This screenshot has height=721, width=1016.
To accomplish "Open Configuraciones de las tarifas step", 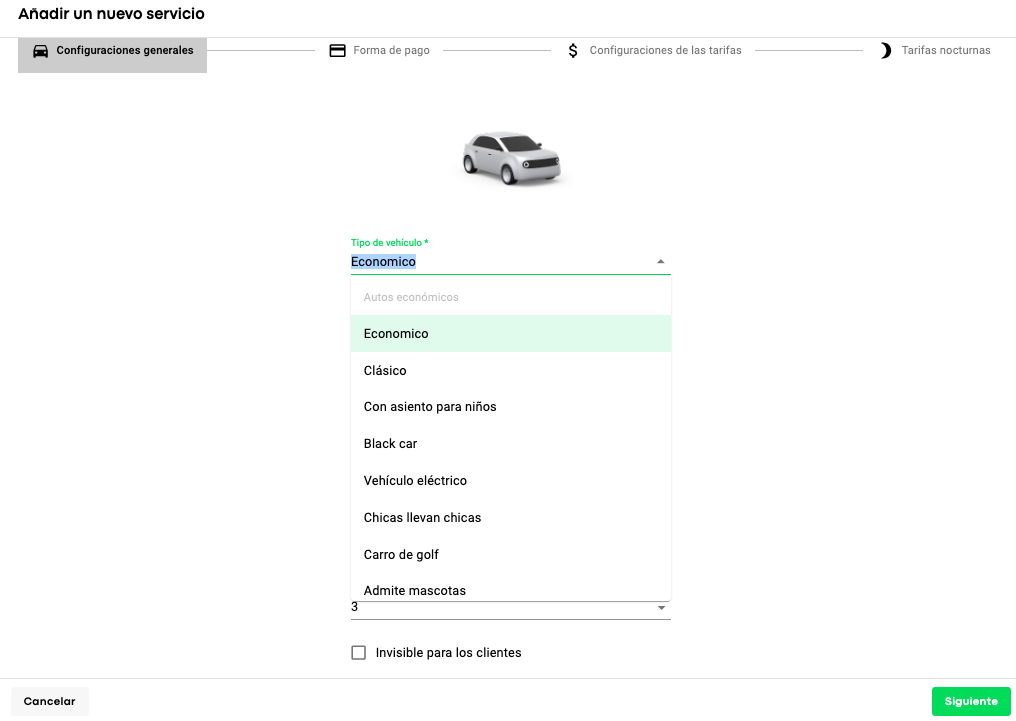I will 654,51.
